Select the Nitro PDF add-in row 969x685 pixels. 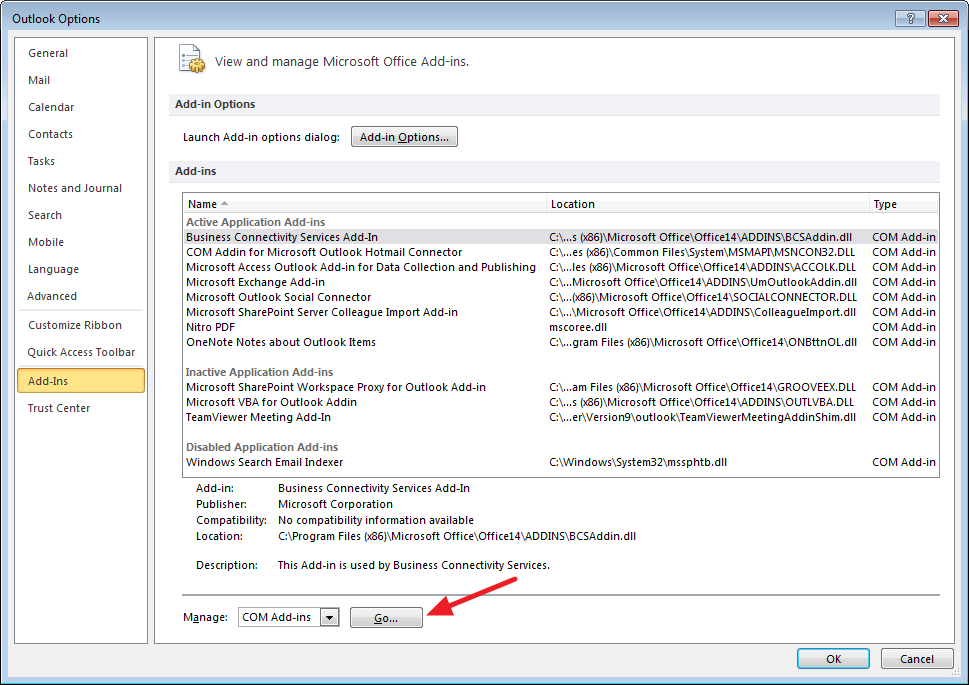coord(561,327)
